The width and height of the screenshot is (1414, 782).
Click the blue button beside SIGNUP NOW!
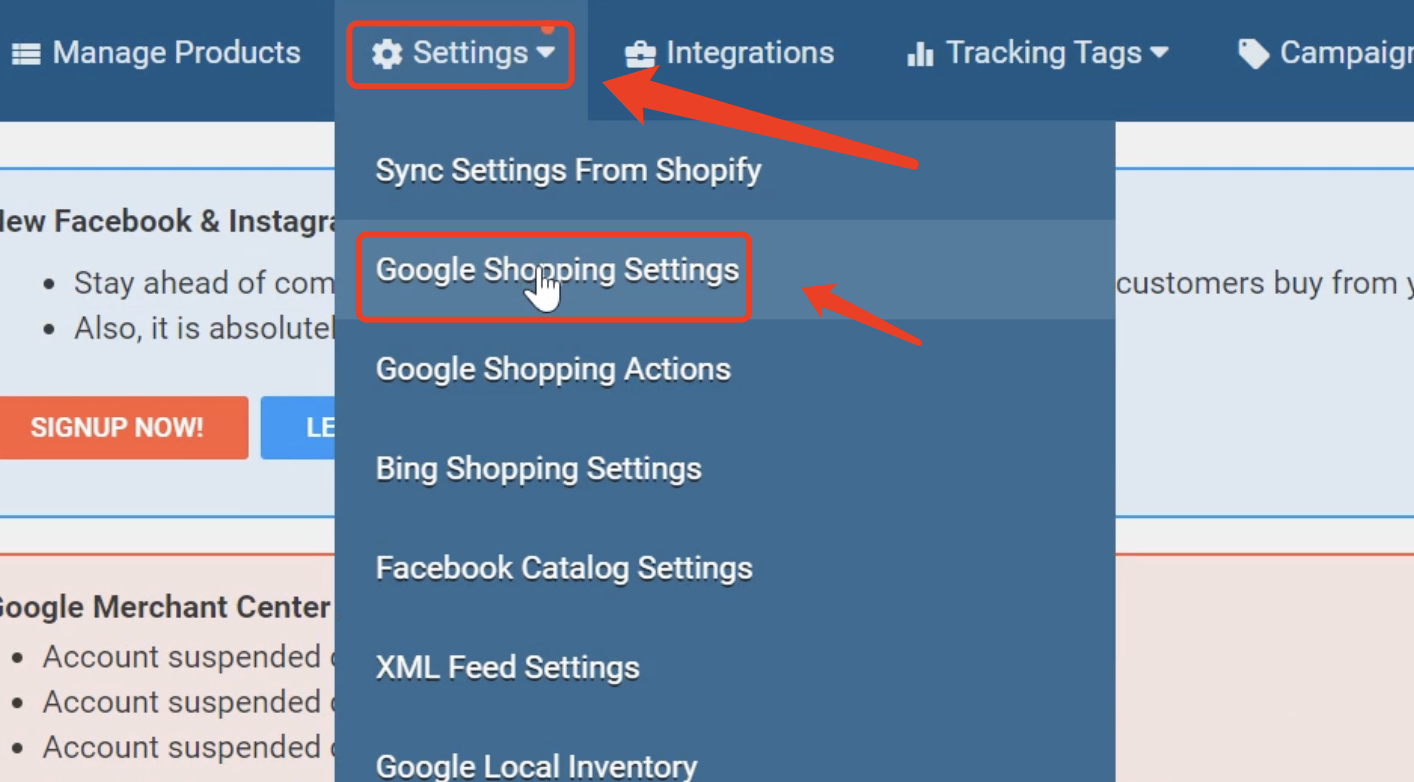300,427
